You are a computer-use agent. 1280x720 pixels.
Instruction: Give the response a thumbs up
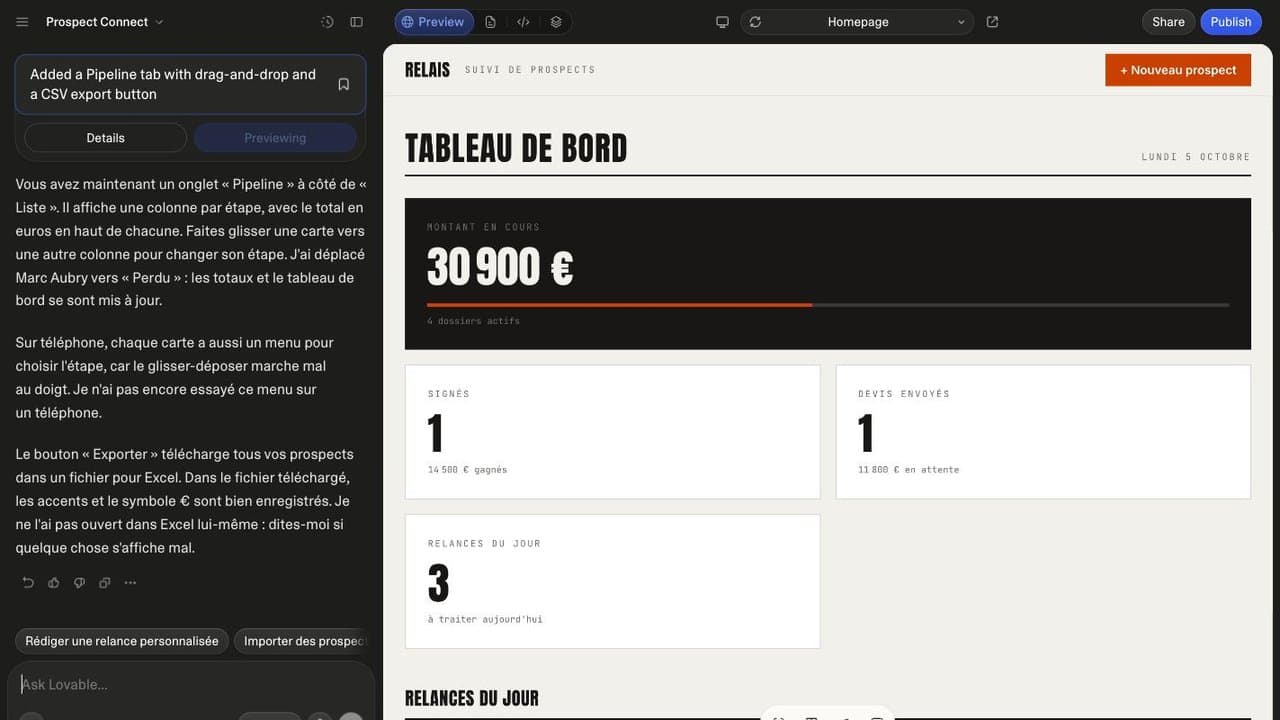(x=54, y=583)
